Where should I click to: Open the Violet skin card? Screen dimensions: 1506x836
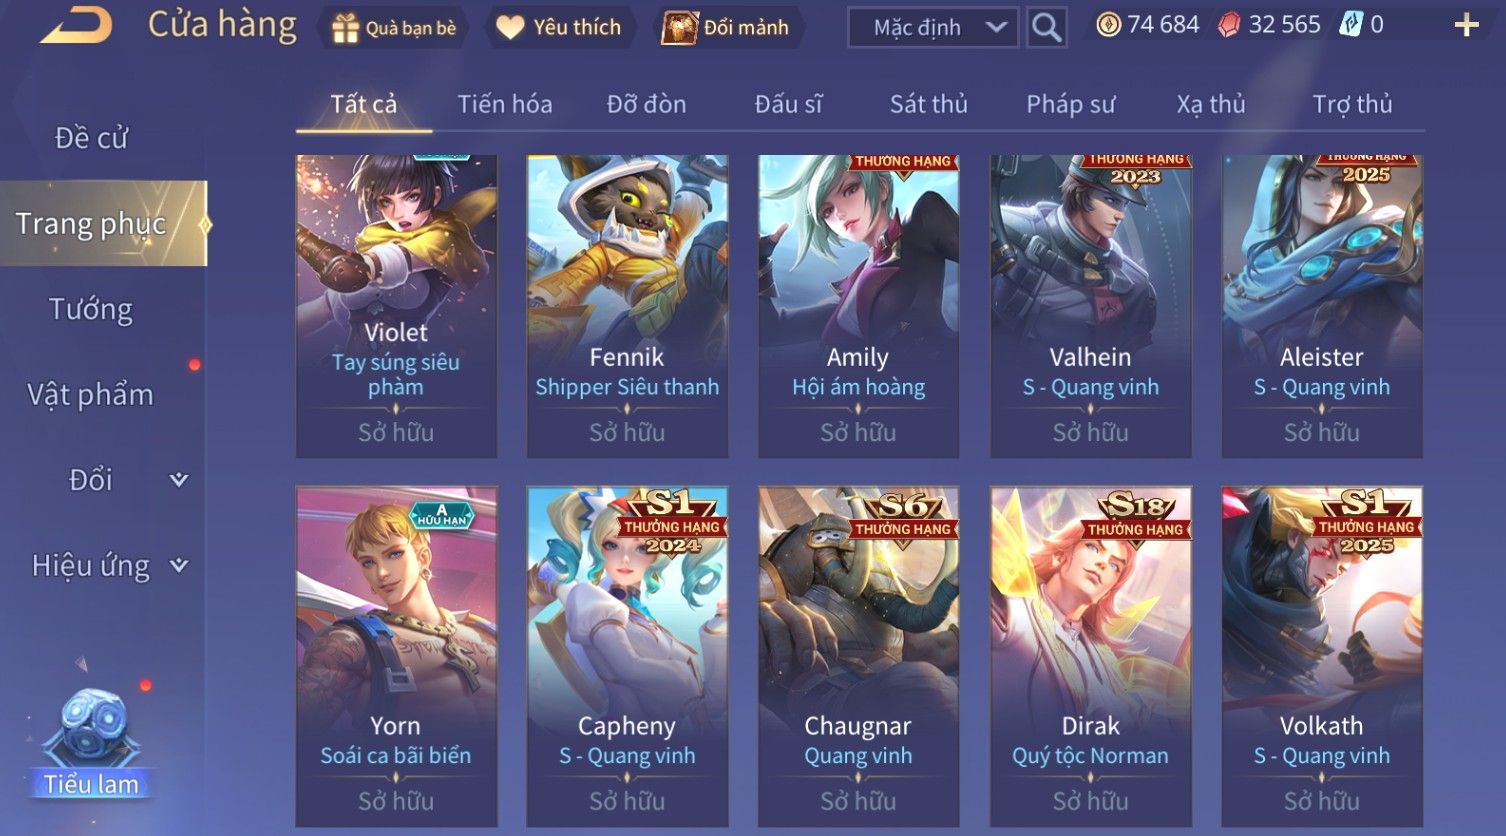[396, 306]
